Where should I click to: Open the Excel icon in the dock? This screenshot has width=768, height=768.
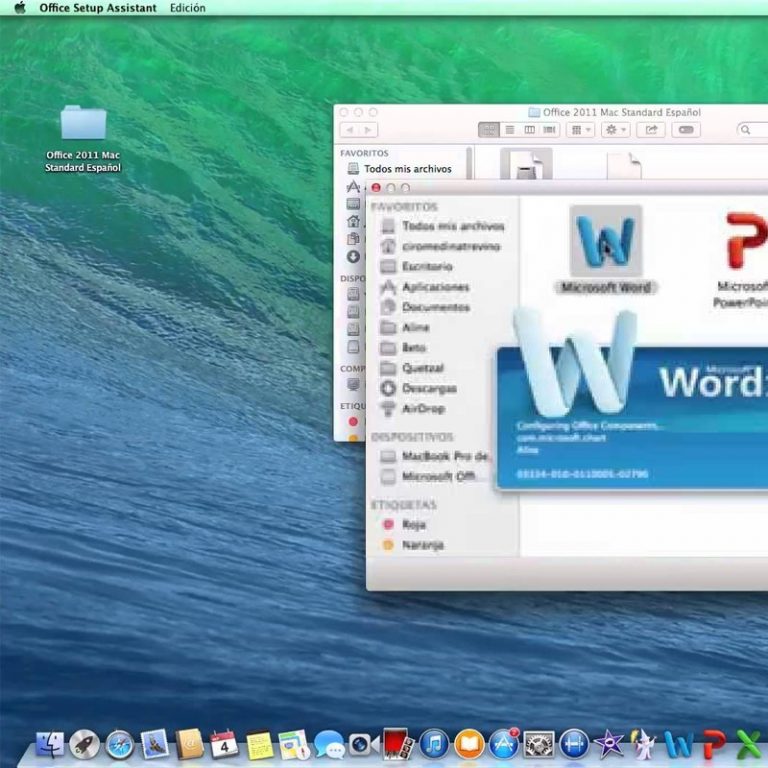748,744
